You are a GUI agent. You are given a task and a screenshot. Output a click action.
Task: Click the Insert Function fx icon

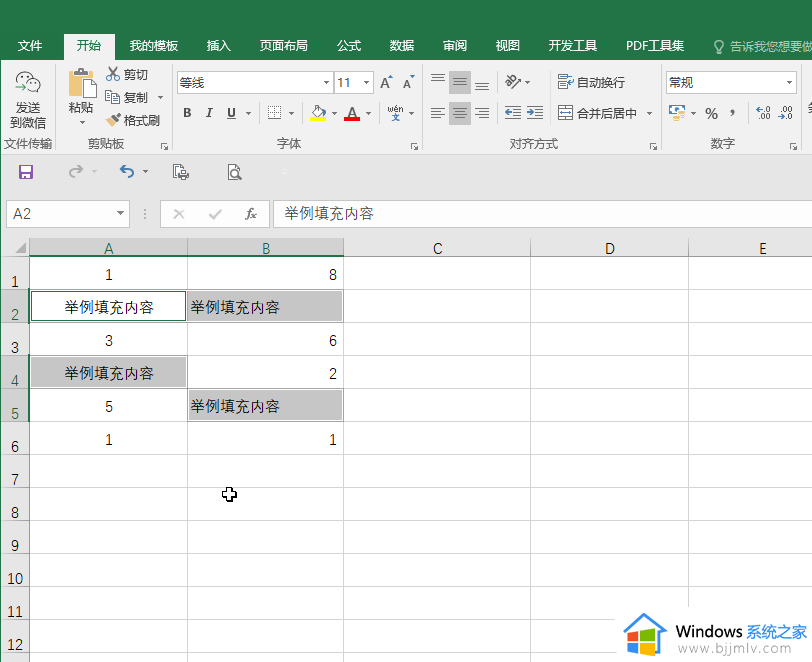click(251, 214)
